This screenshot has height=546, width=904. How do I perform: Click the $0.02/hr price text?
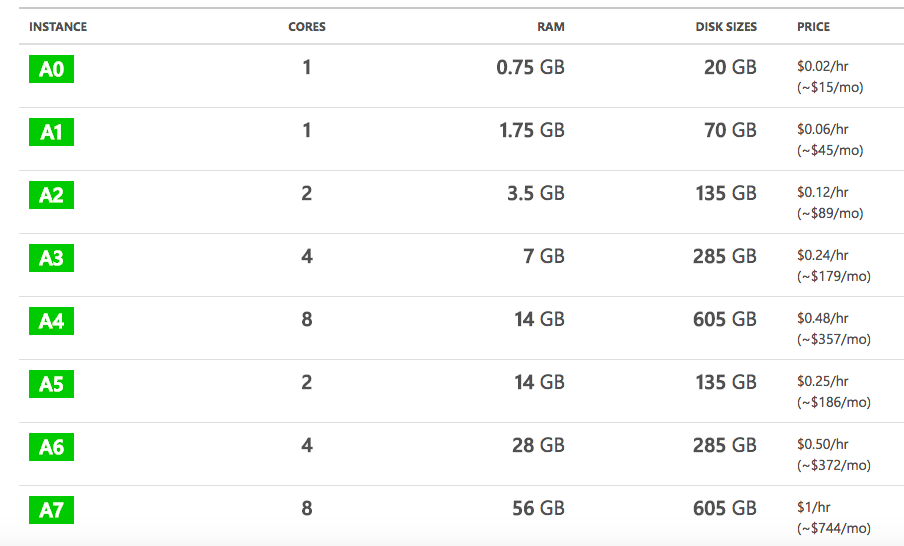click(822, 66)
